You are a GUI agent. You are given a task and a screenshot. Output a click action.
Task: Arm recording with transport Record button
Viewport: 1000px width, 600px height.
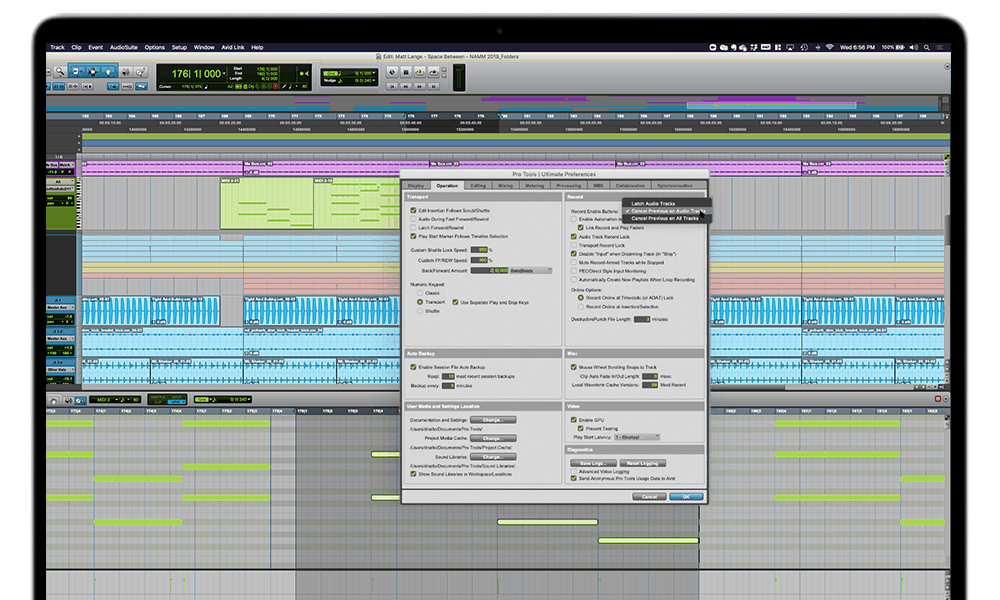click(x=434, y=72)
